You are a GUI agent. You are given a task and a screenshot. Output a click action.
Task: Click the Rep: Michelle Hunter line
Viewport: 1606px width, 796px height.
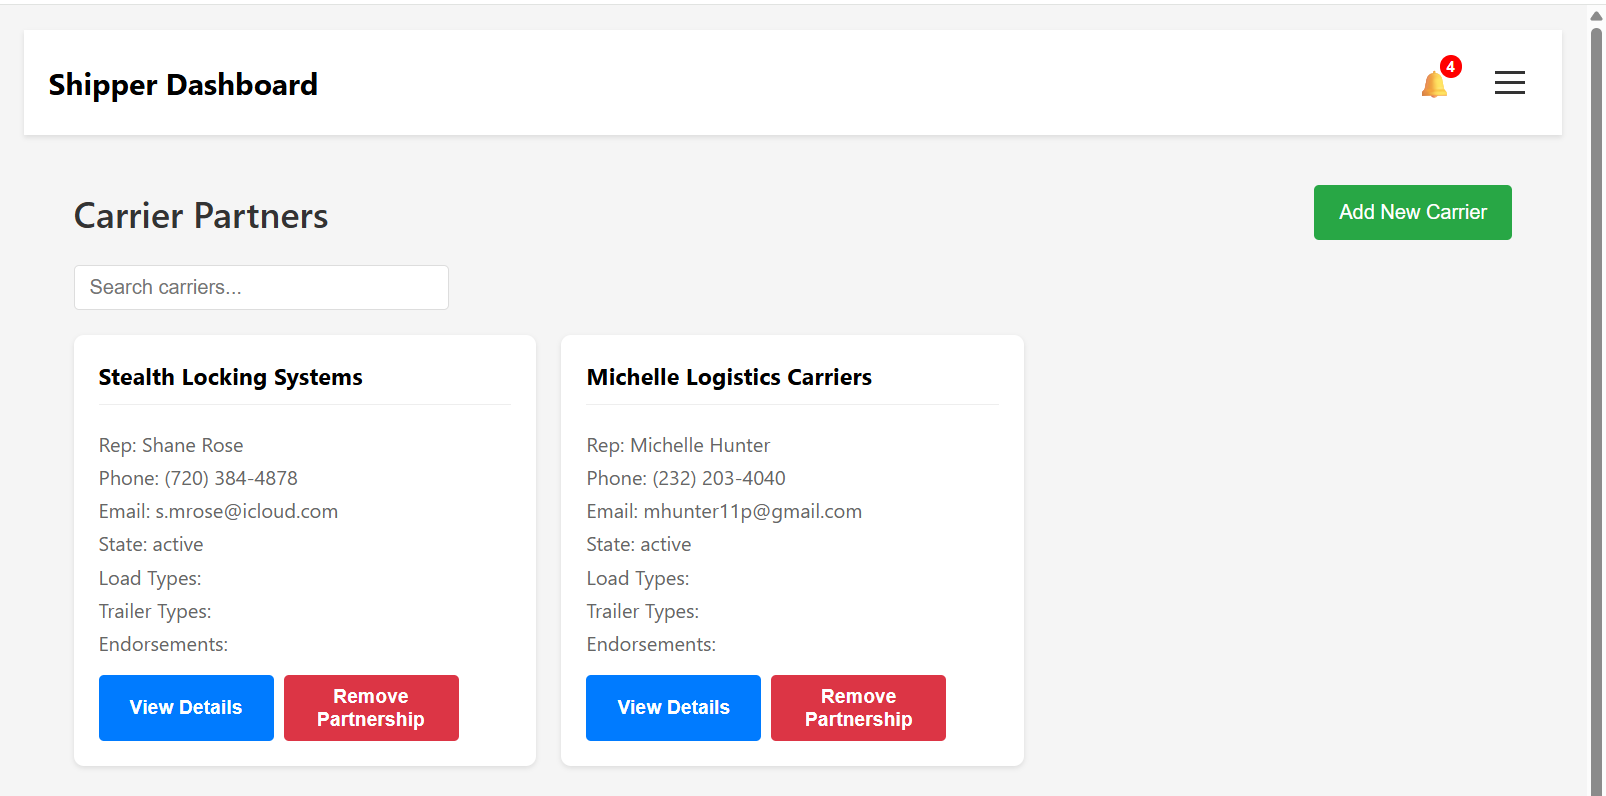678,445
